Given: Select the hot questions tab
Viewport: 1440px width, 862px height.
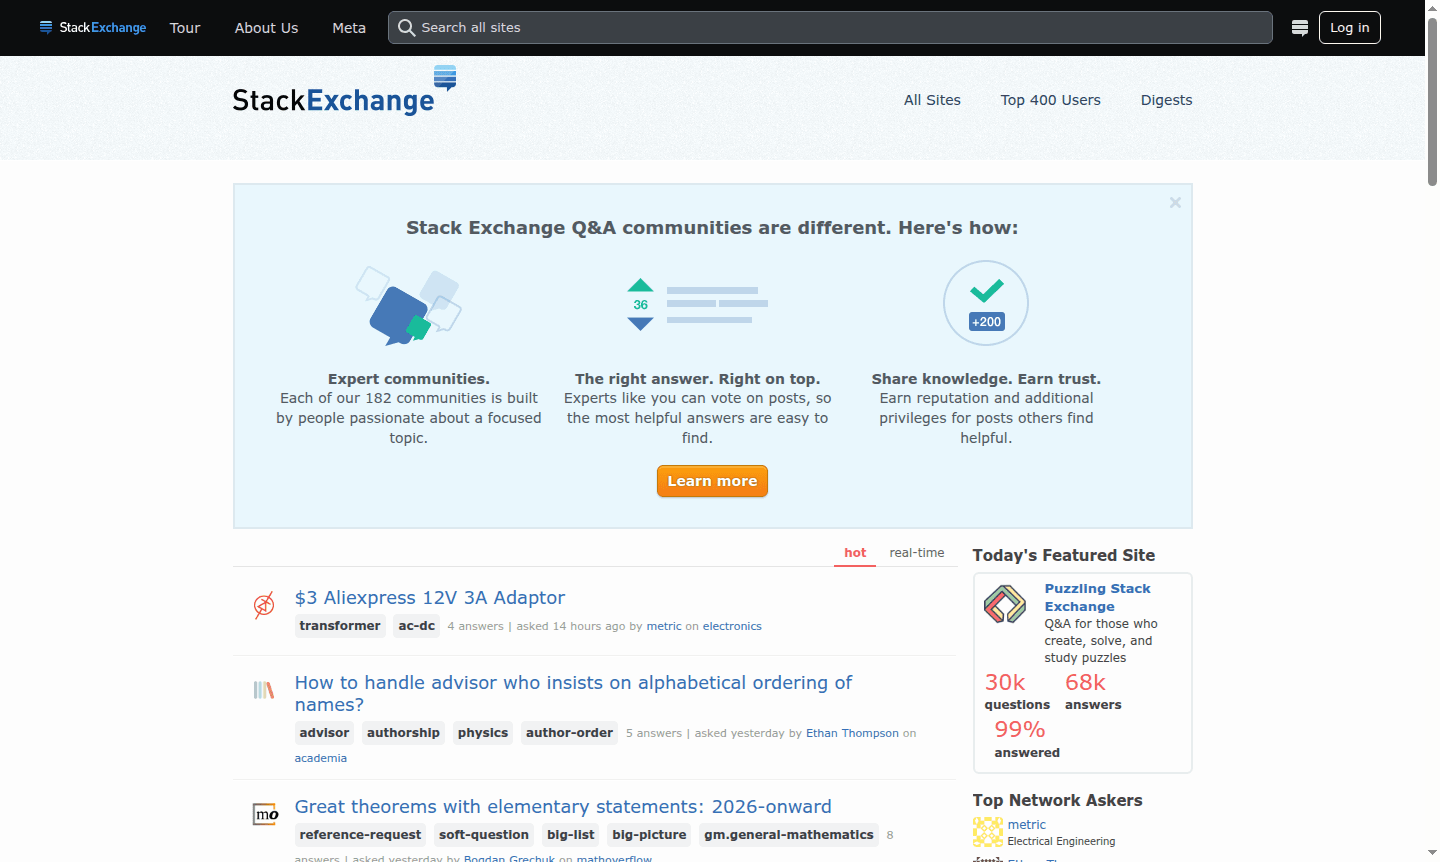Looking at the screenshot, I should 854,552.
